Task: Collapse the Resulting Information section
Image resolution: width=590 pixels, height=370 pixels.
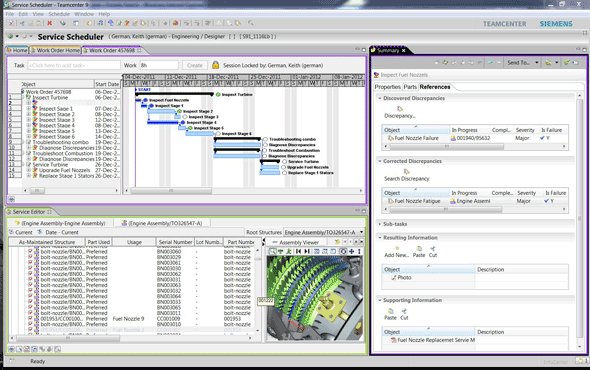Action: [380, 238]
